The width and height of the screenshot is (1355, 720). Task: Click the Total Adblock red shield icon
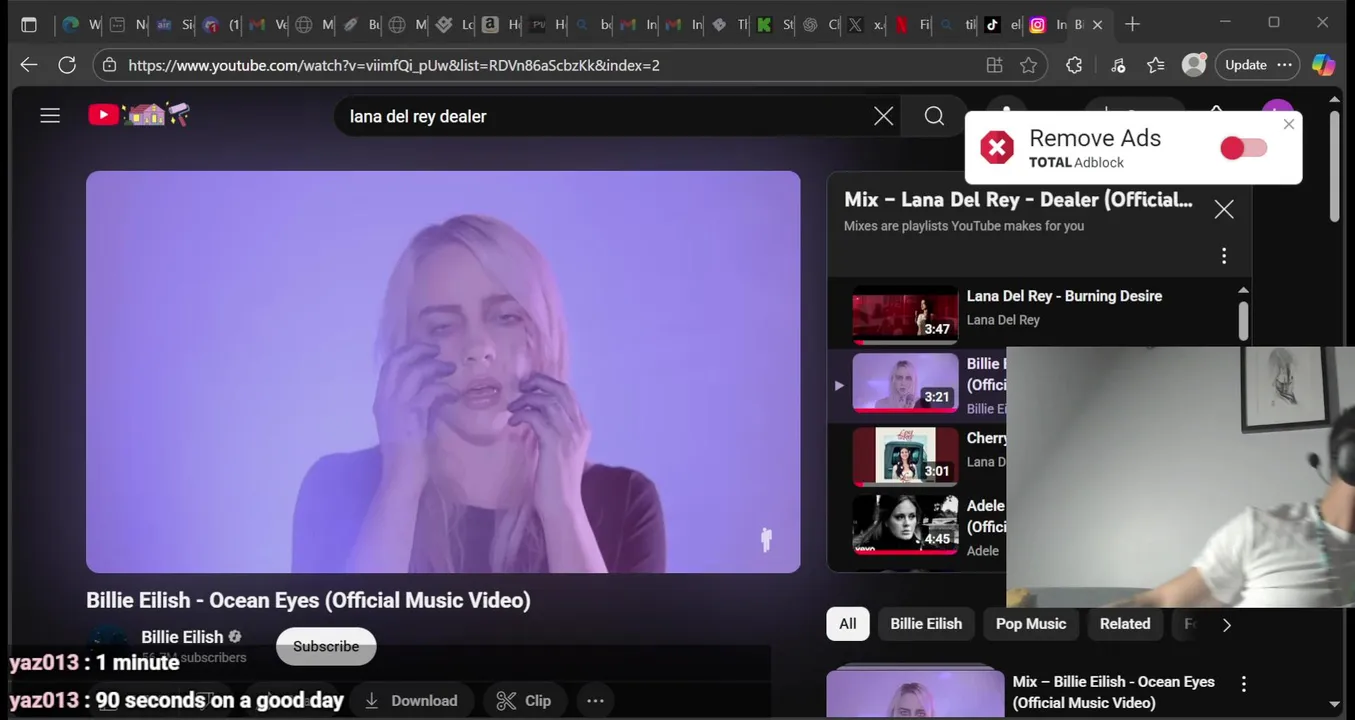point(997,147)
